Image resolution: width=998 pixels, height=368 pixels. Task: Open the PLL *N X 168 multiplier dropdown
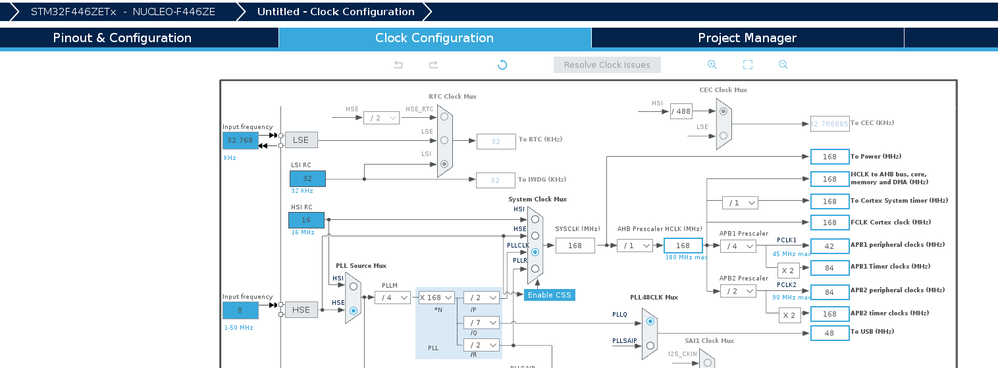coord(436,297)
